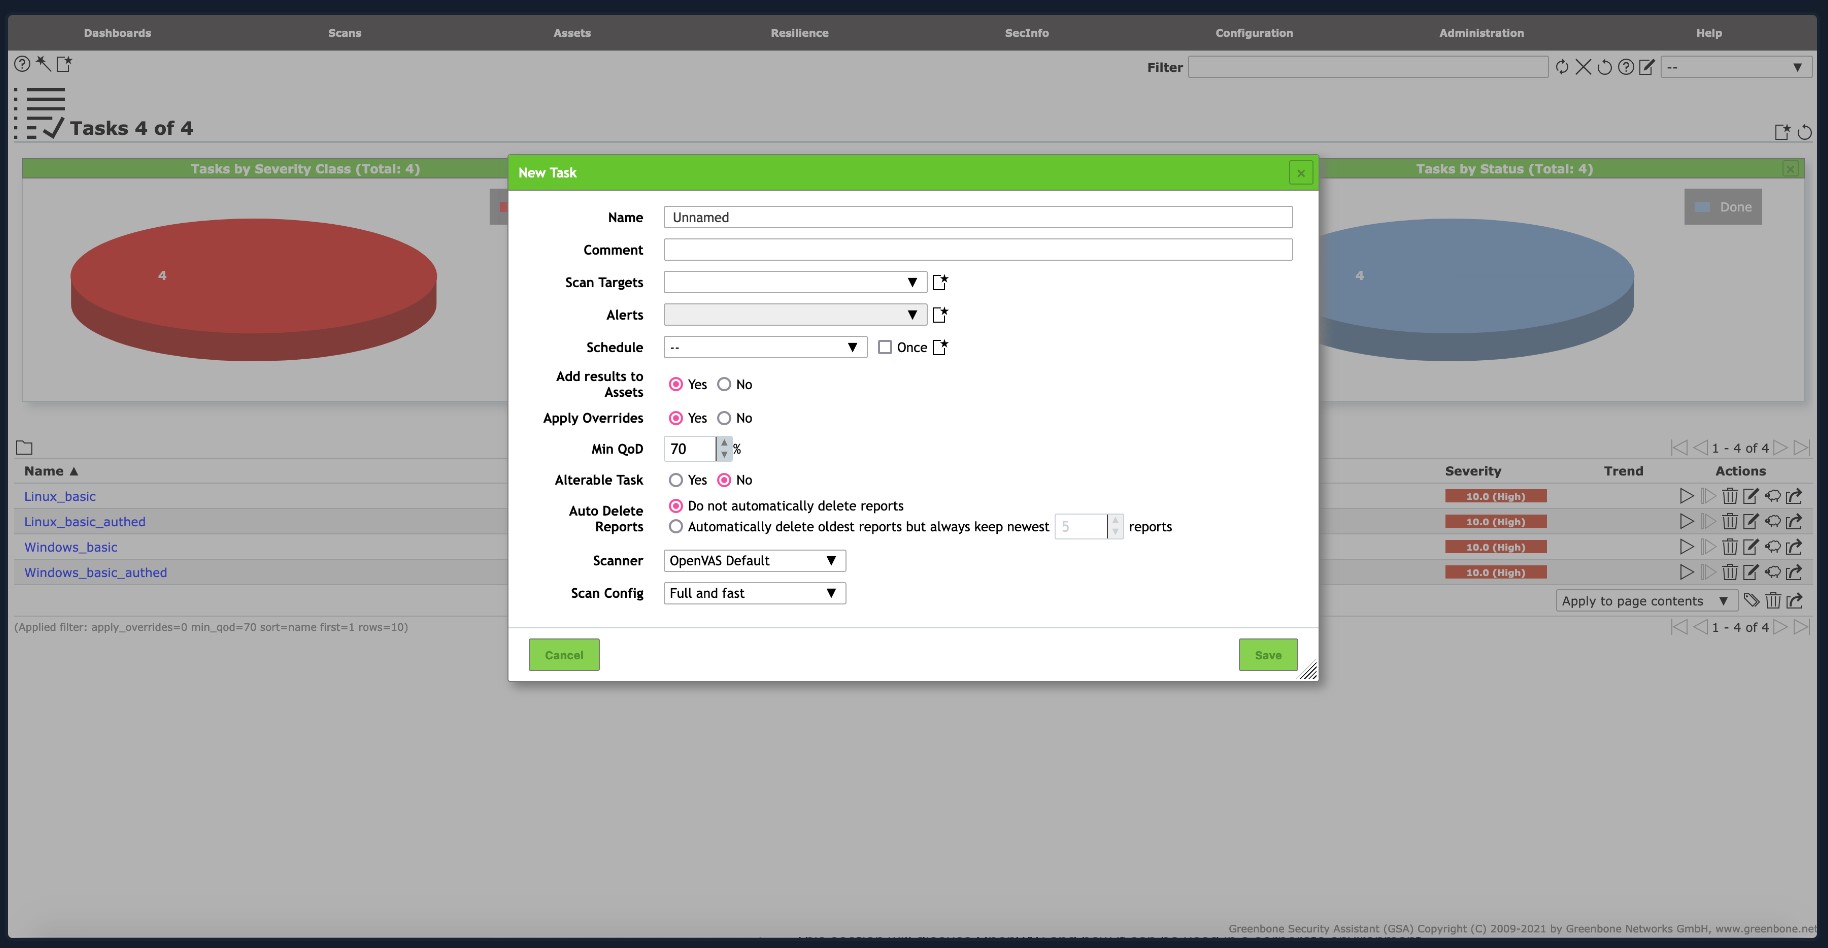The image size is (1828, 948).
Task: Start the Windows_basic_authed task
Action: click(x=1687, y=572)
